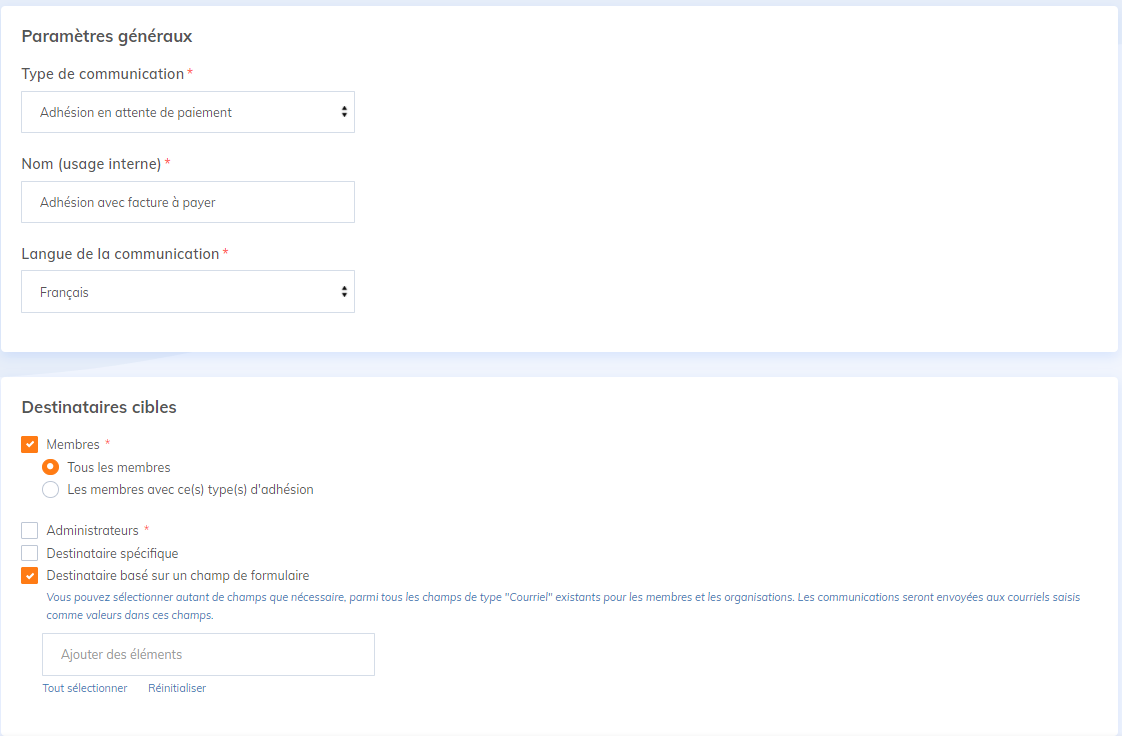Click the 'Langue de la communication' label text
1122x736 pixels.
120,254
